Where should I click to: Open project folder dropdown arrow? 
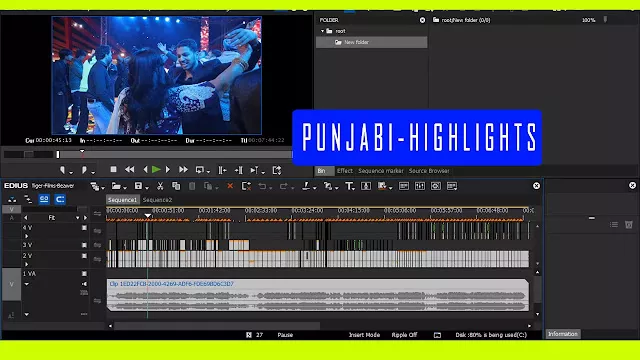125,188
